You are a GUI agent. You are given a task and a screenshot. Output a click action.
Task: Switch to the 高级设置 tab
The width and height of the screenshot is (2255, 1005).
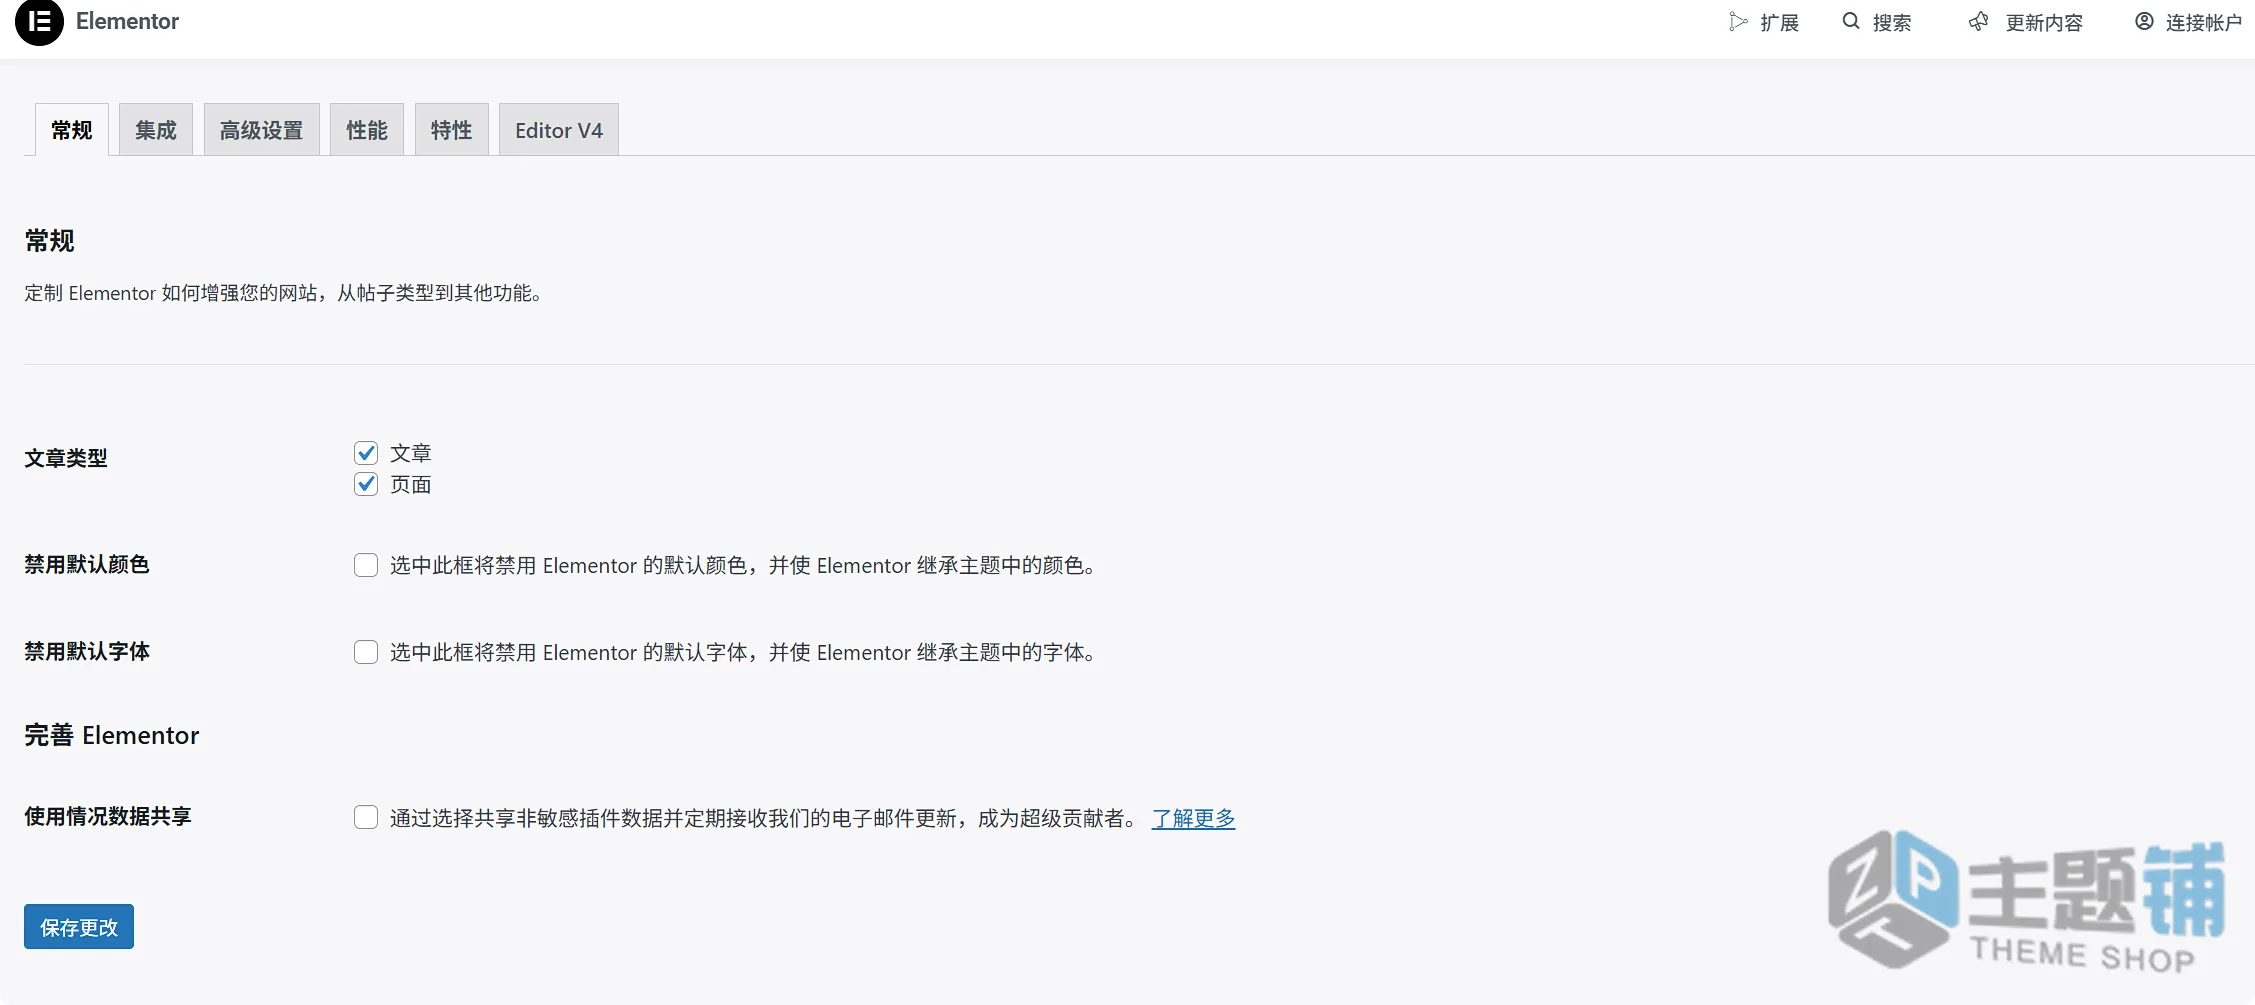point(262,130)
